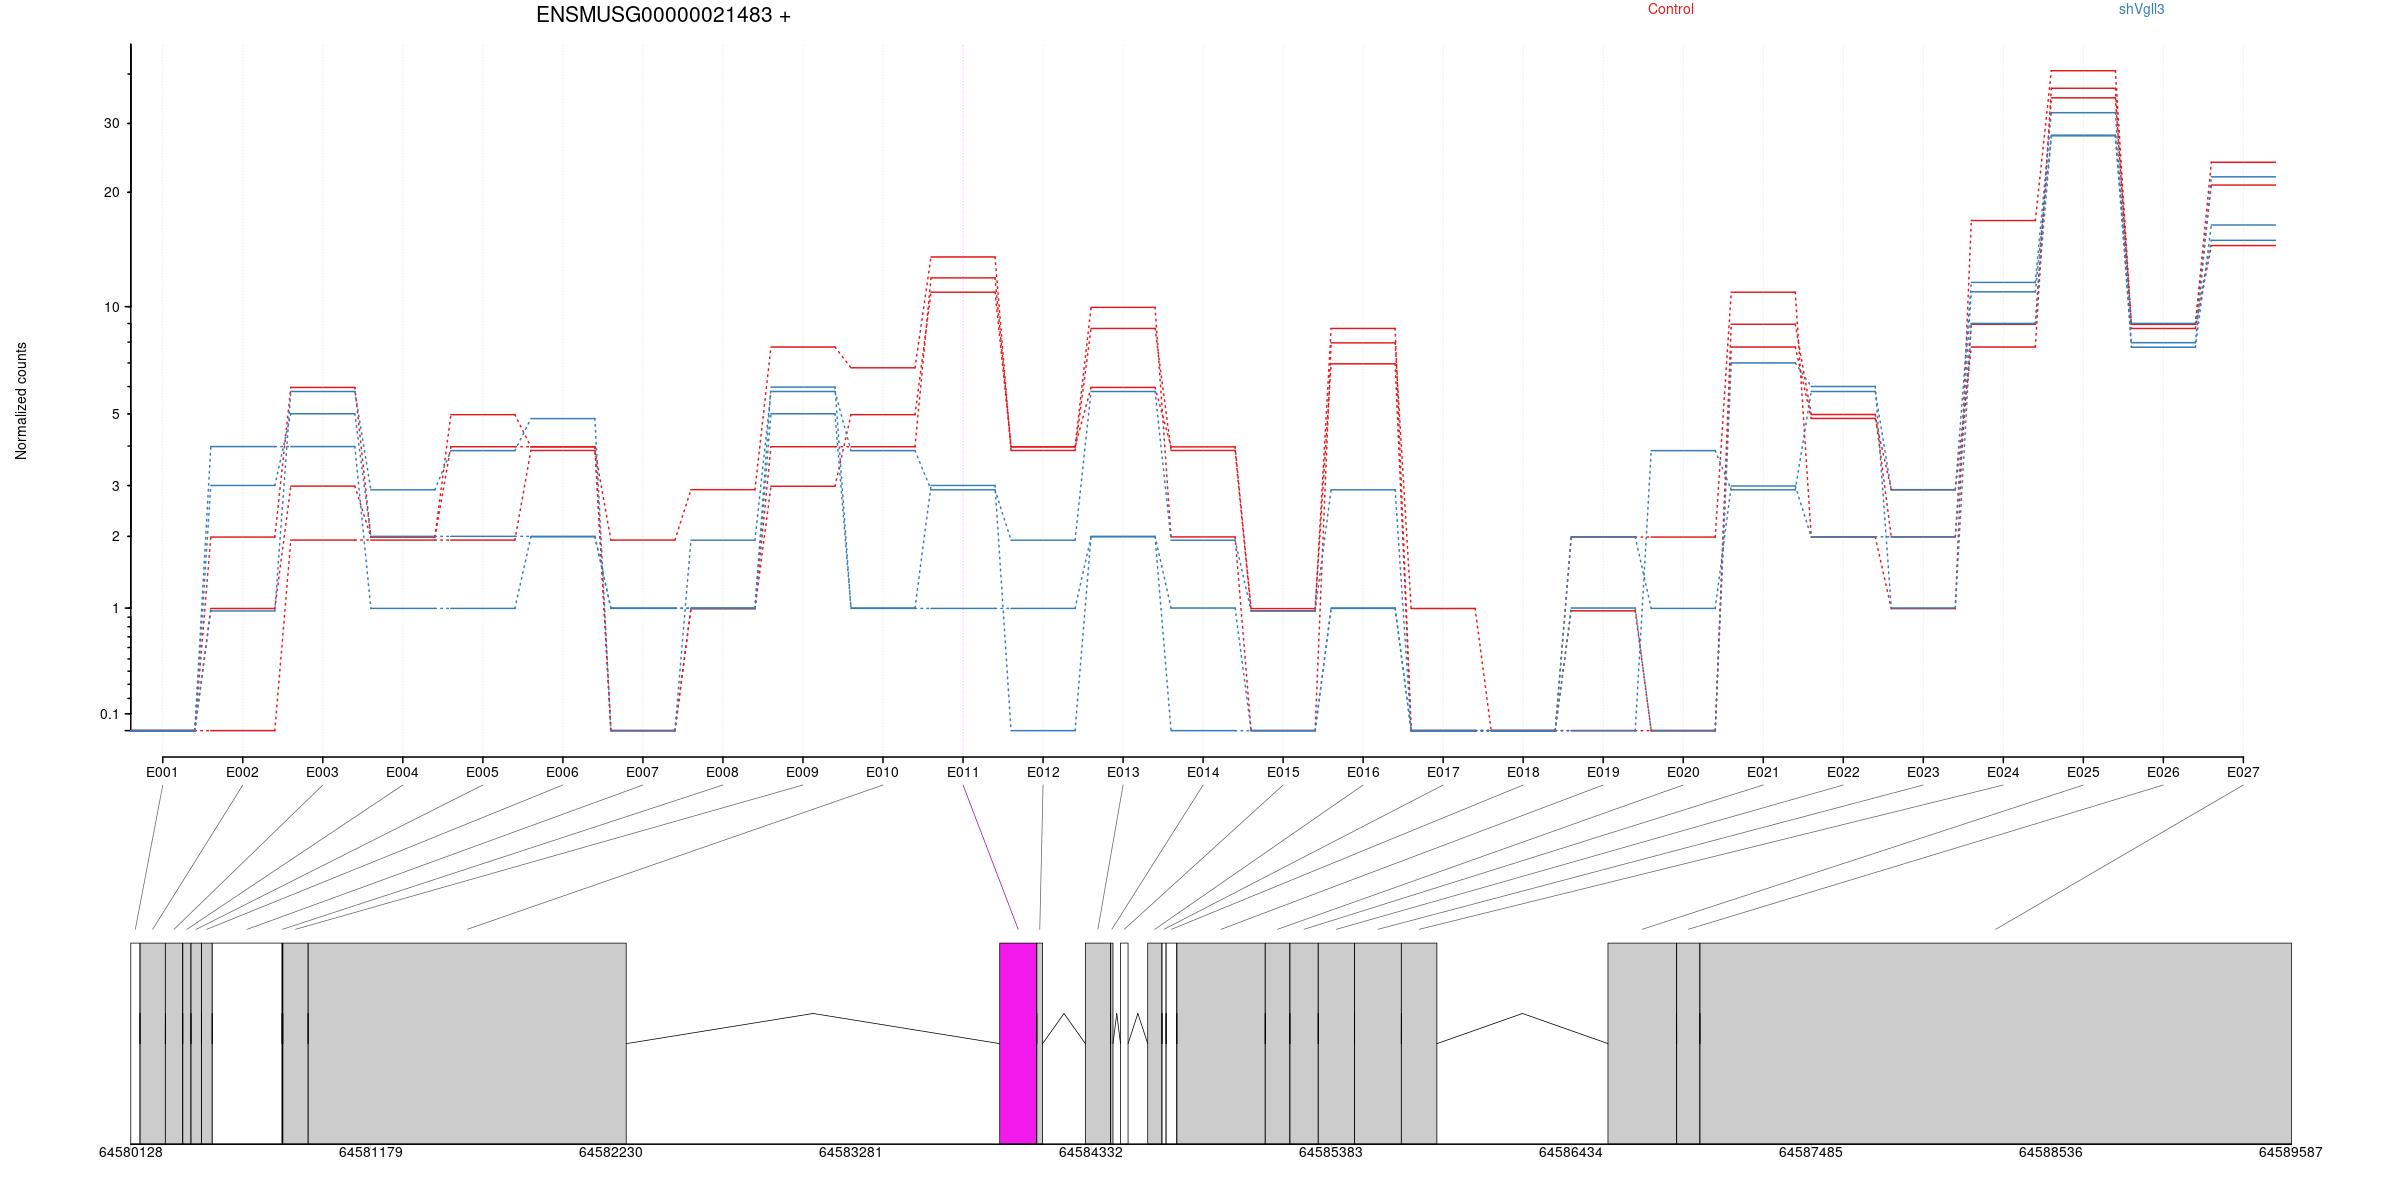Click genomic coordinate 64580128
This screenshot has height=1200, width=2400.
coord(130,1152)
